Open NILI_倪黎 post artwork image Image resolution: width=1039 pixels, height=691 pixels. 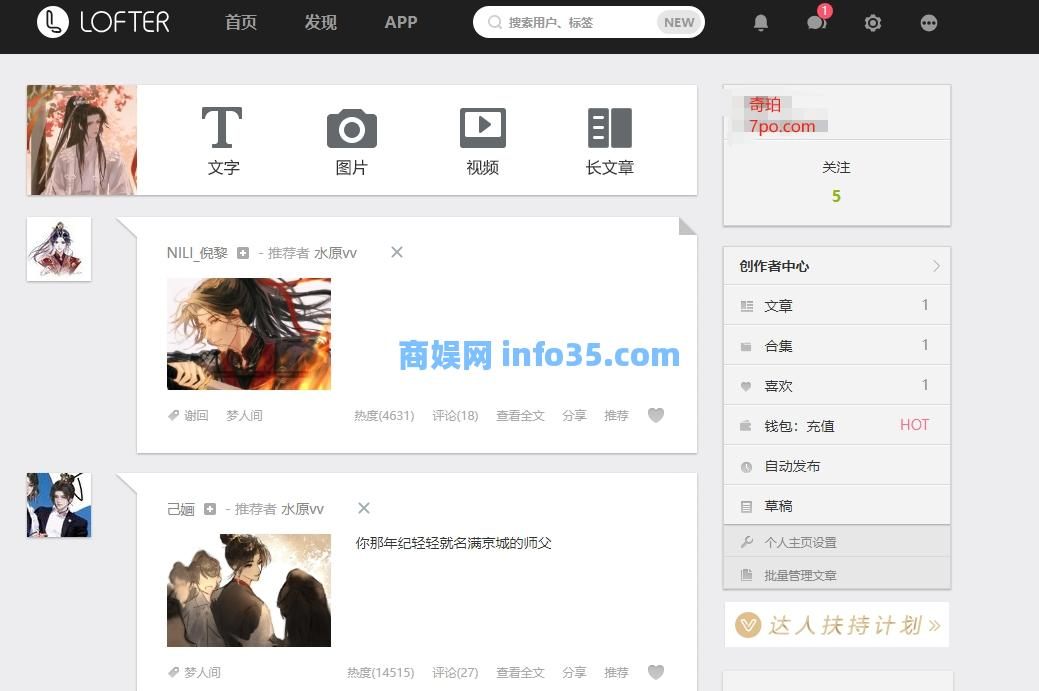[x=248, y=334]
